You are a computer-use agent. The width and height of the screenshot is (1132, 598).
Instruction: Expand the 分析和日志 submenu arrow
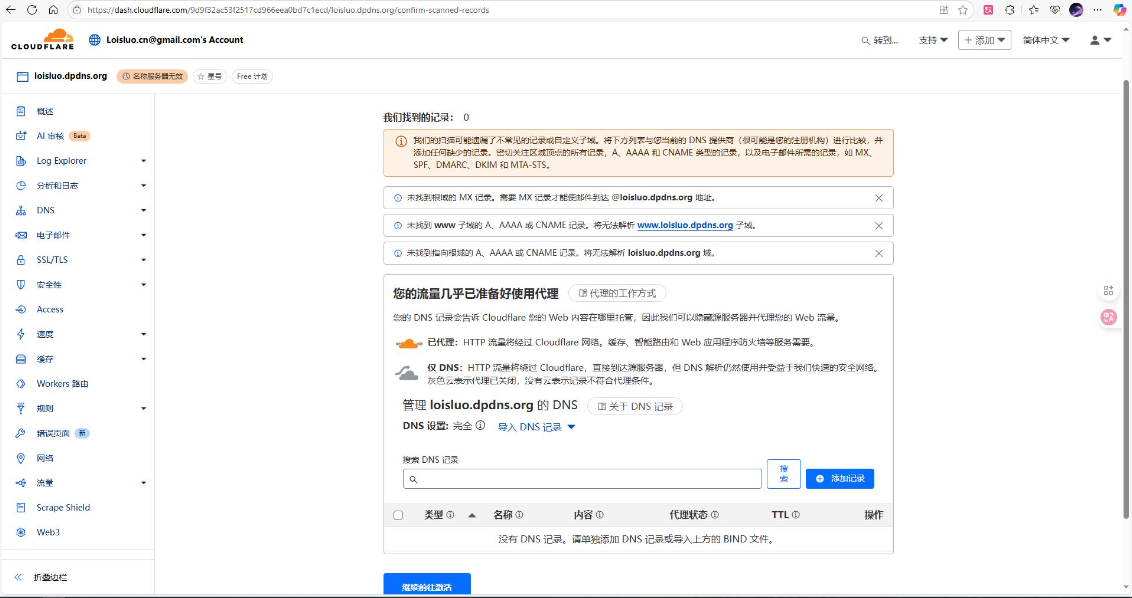[x=143, y=186]
